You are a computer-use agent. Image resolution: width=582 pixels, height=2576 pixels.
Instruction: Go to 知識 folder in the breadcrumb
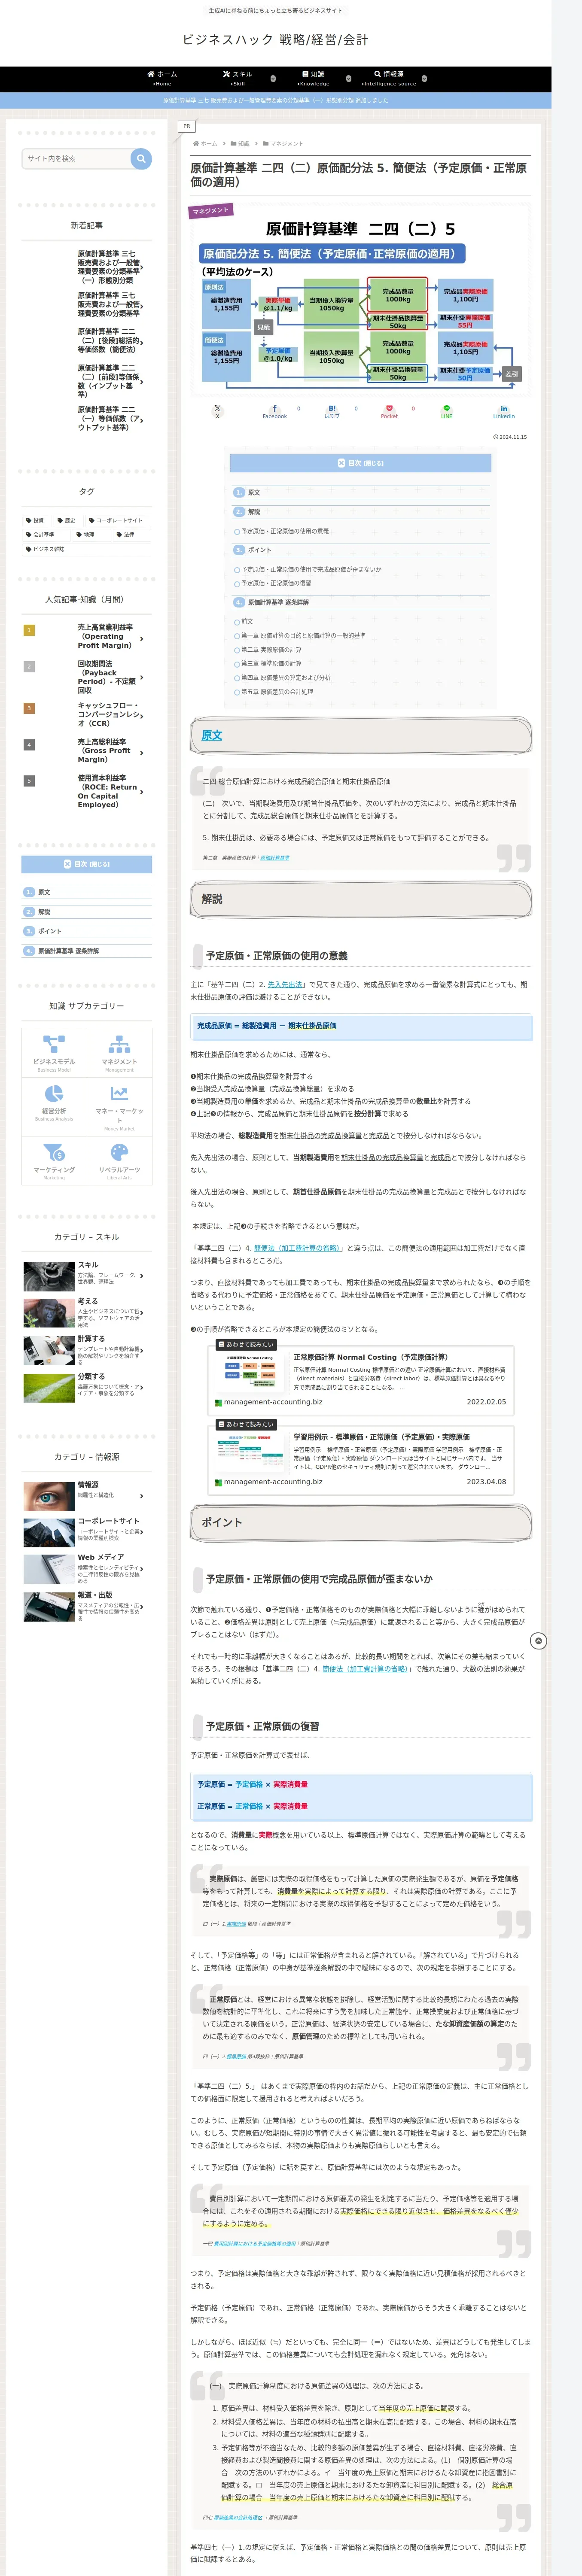click(240, 144)
